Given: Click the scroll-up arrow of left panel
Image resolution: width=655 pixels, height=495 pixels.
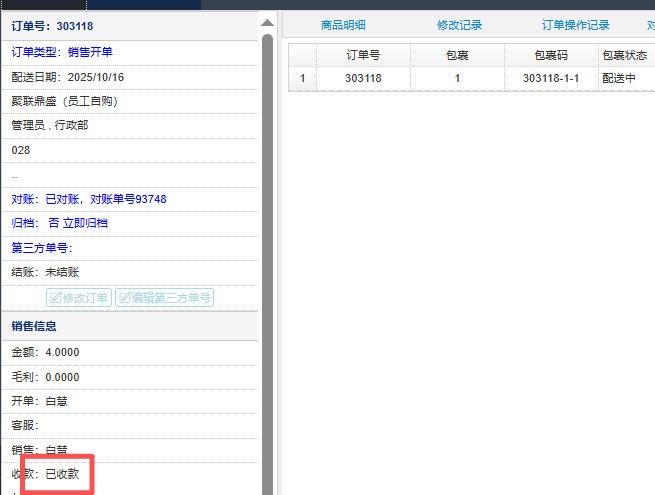Looking at the screenshot, I should click(266, 22).
